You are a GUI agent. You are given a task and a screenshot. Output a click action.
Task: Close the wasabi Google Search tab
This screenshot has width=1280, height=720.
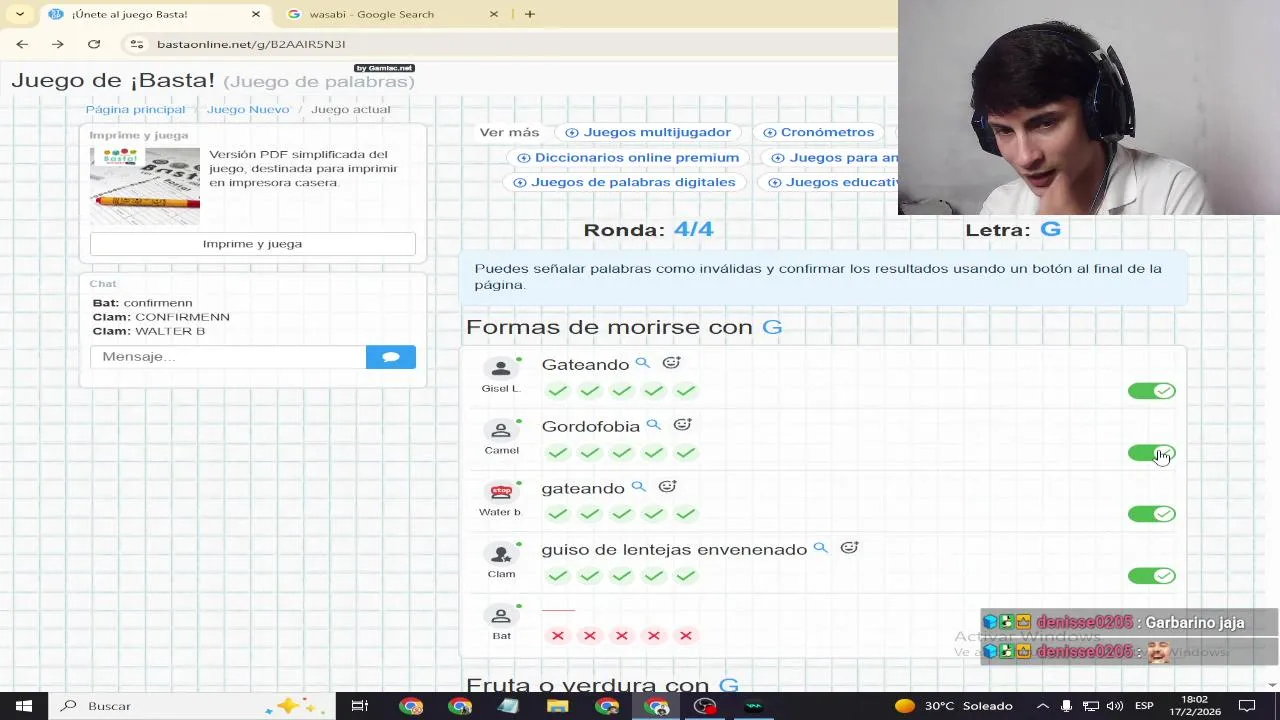tap(494, 14)
